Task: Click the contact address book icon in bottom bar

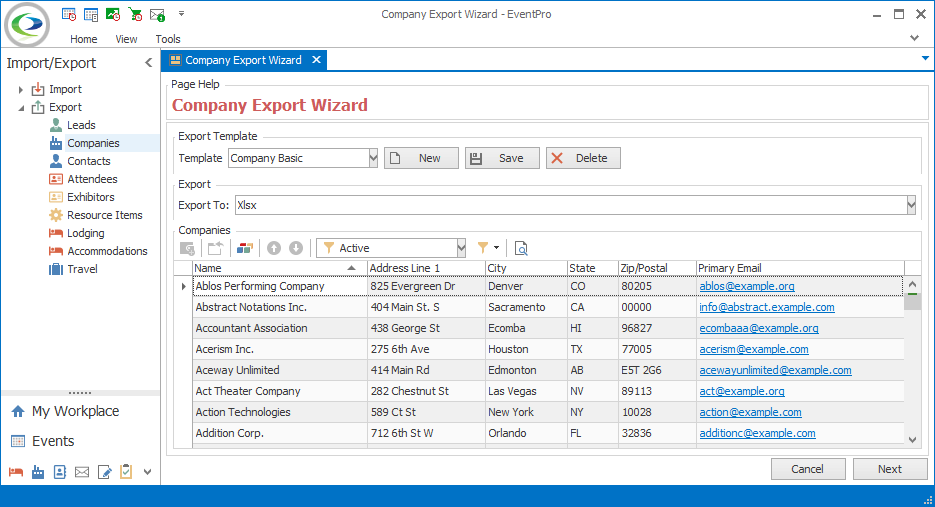Action: coord(60,472)
